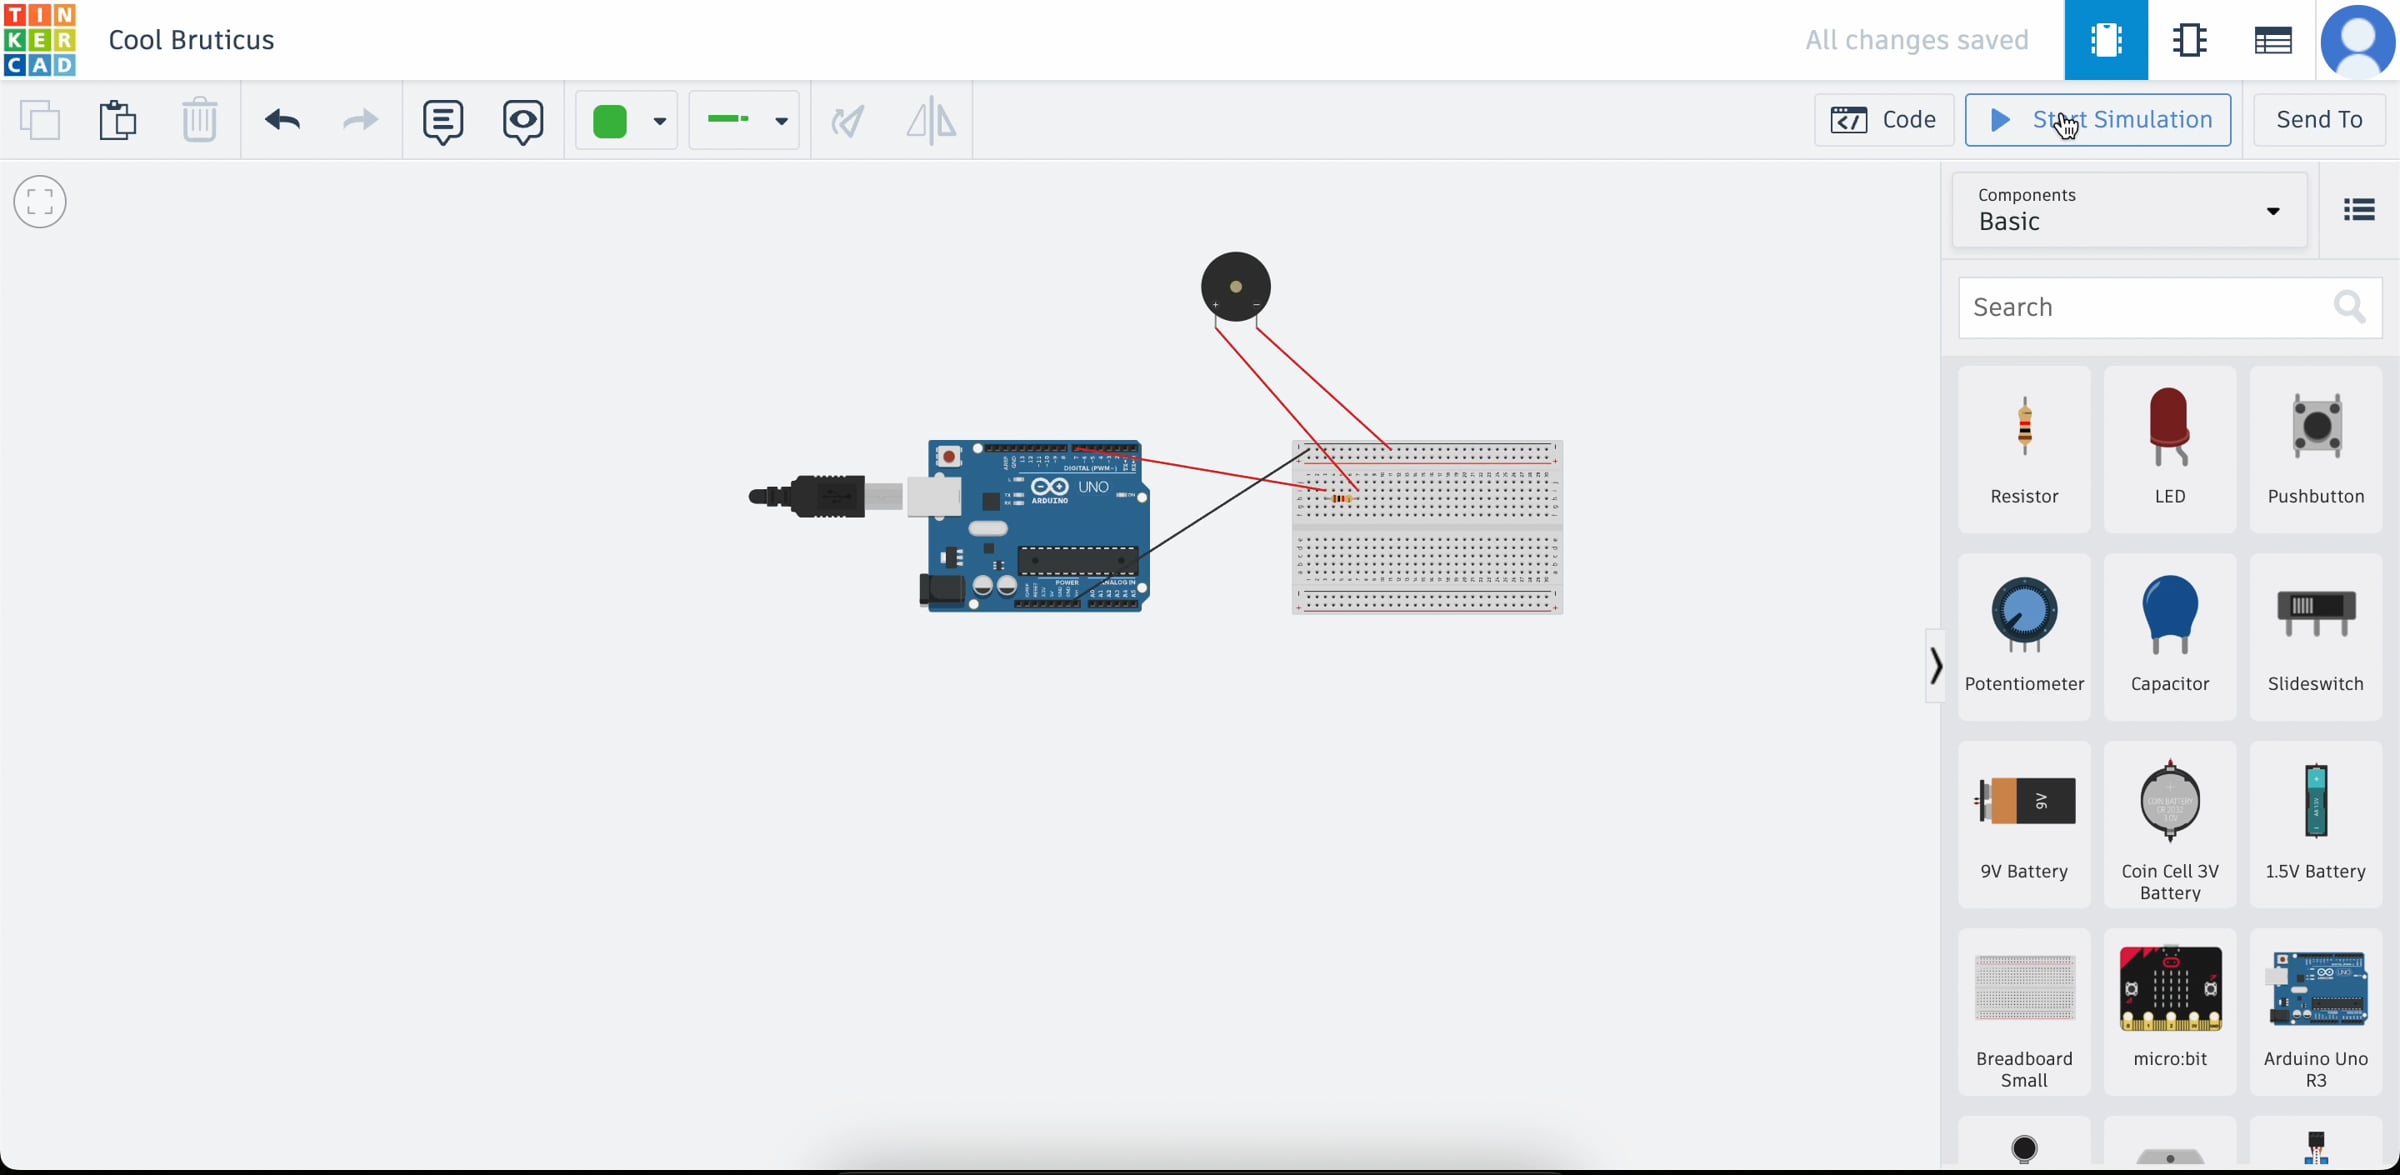
Task: Click the Delete trash icon
Action: 199,121
